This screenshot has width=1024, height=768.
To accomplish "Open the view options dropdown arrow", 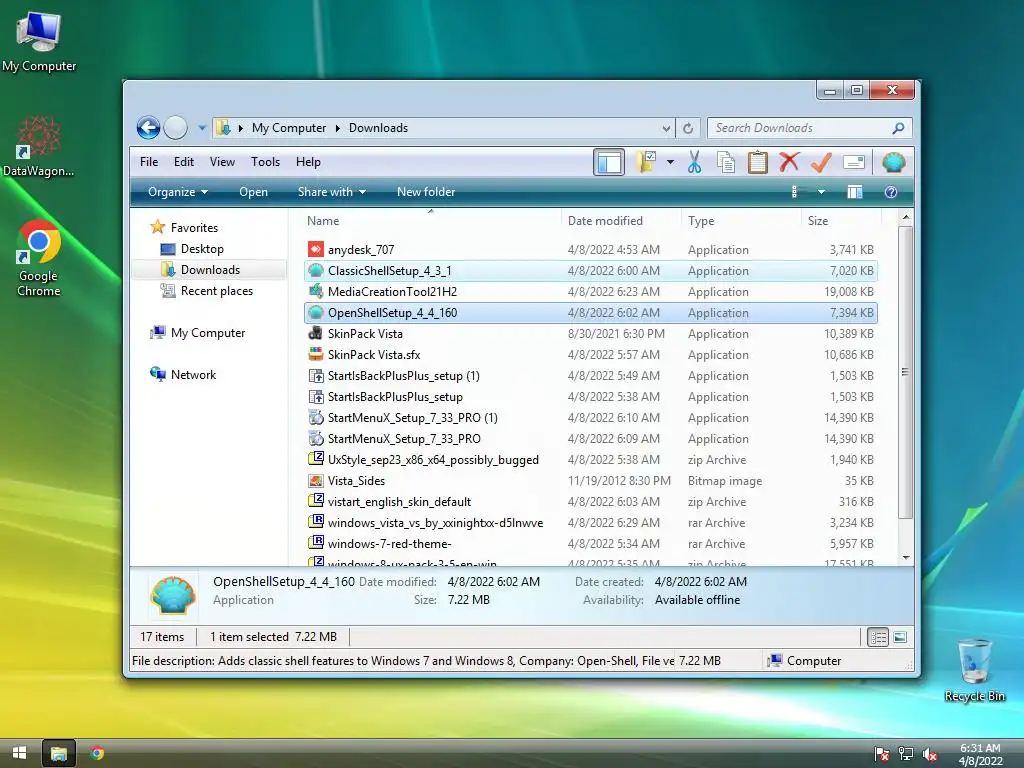I will [x=821, y=192].
